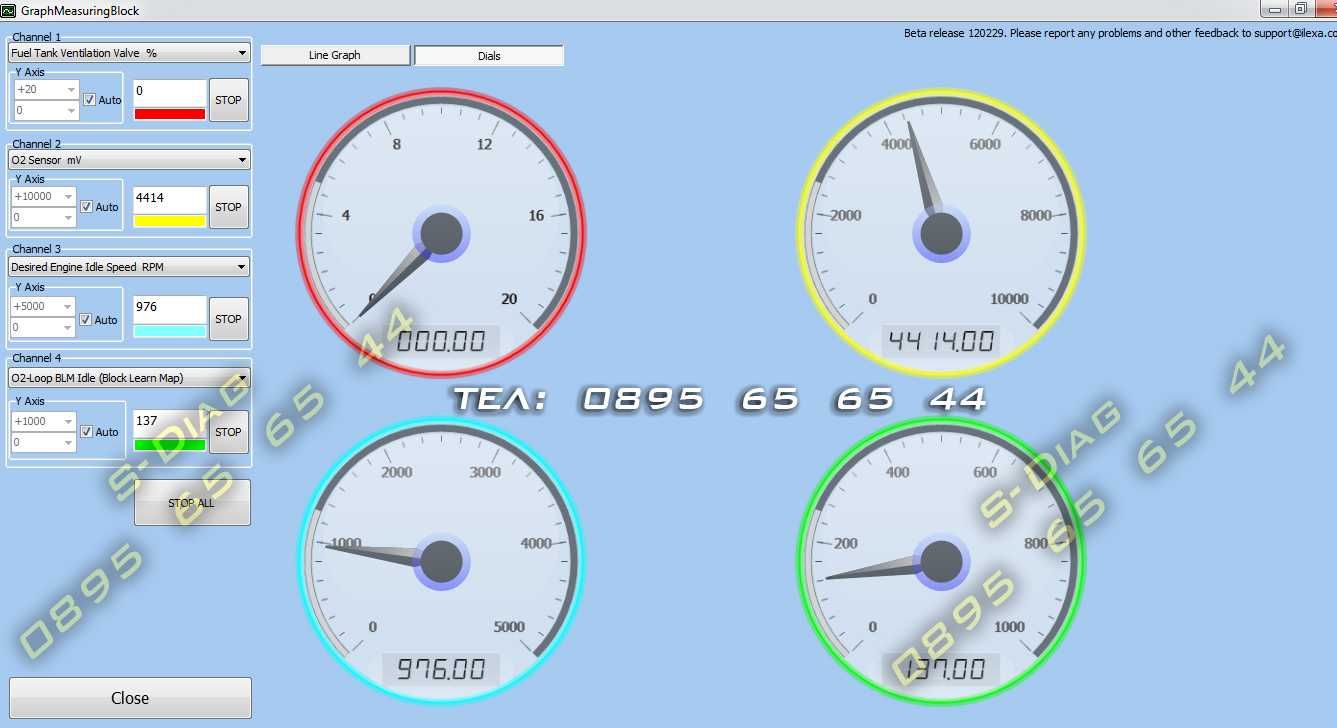1337x728 pixels.
Task: Click the green dial digital readout 137.00
Action: pos(940,669)
